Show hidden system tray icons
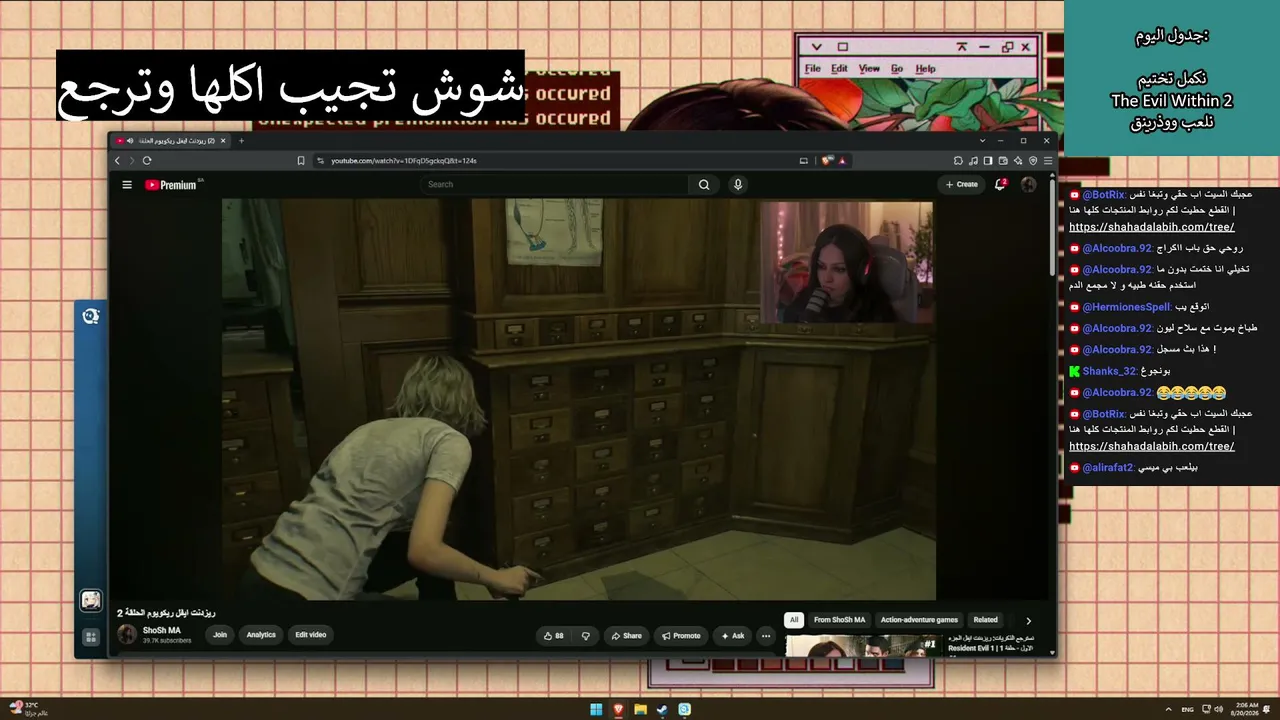1280x720 pixels. click(x=1169, y=710)
